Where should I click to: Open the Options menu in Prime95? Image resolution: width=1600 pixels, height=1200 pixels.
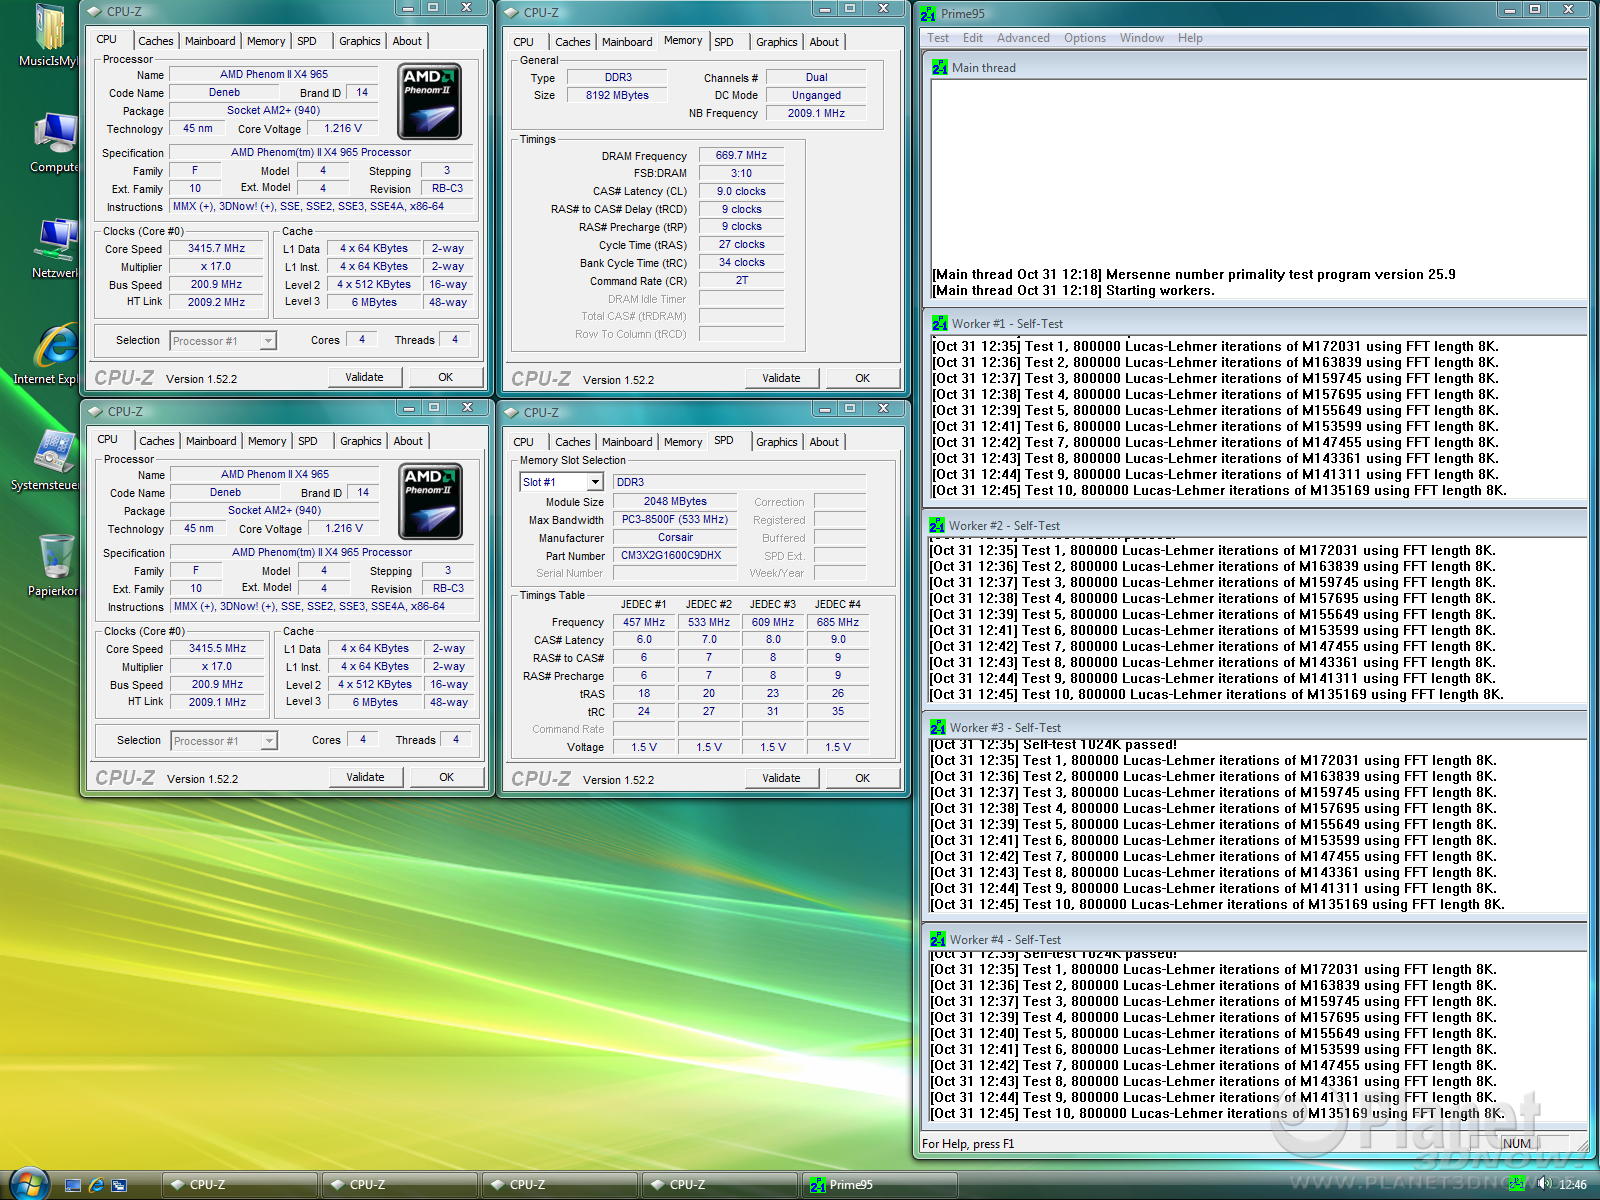1084,38
